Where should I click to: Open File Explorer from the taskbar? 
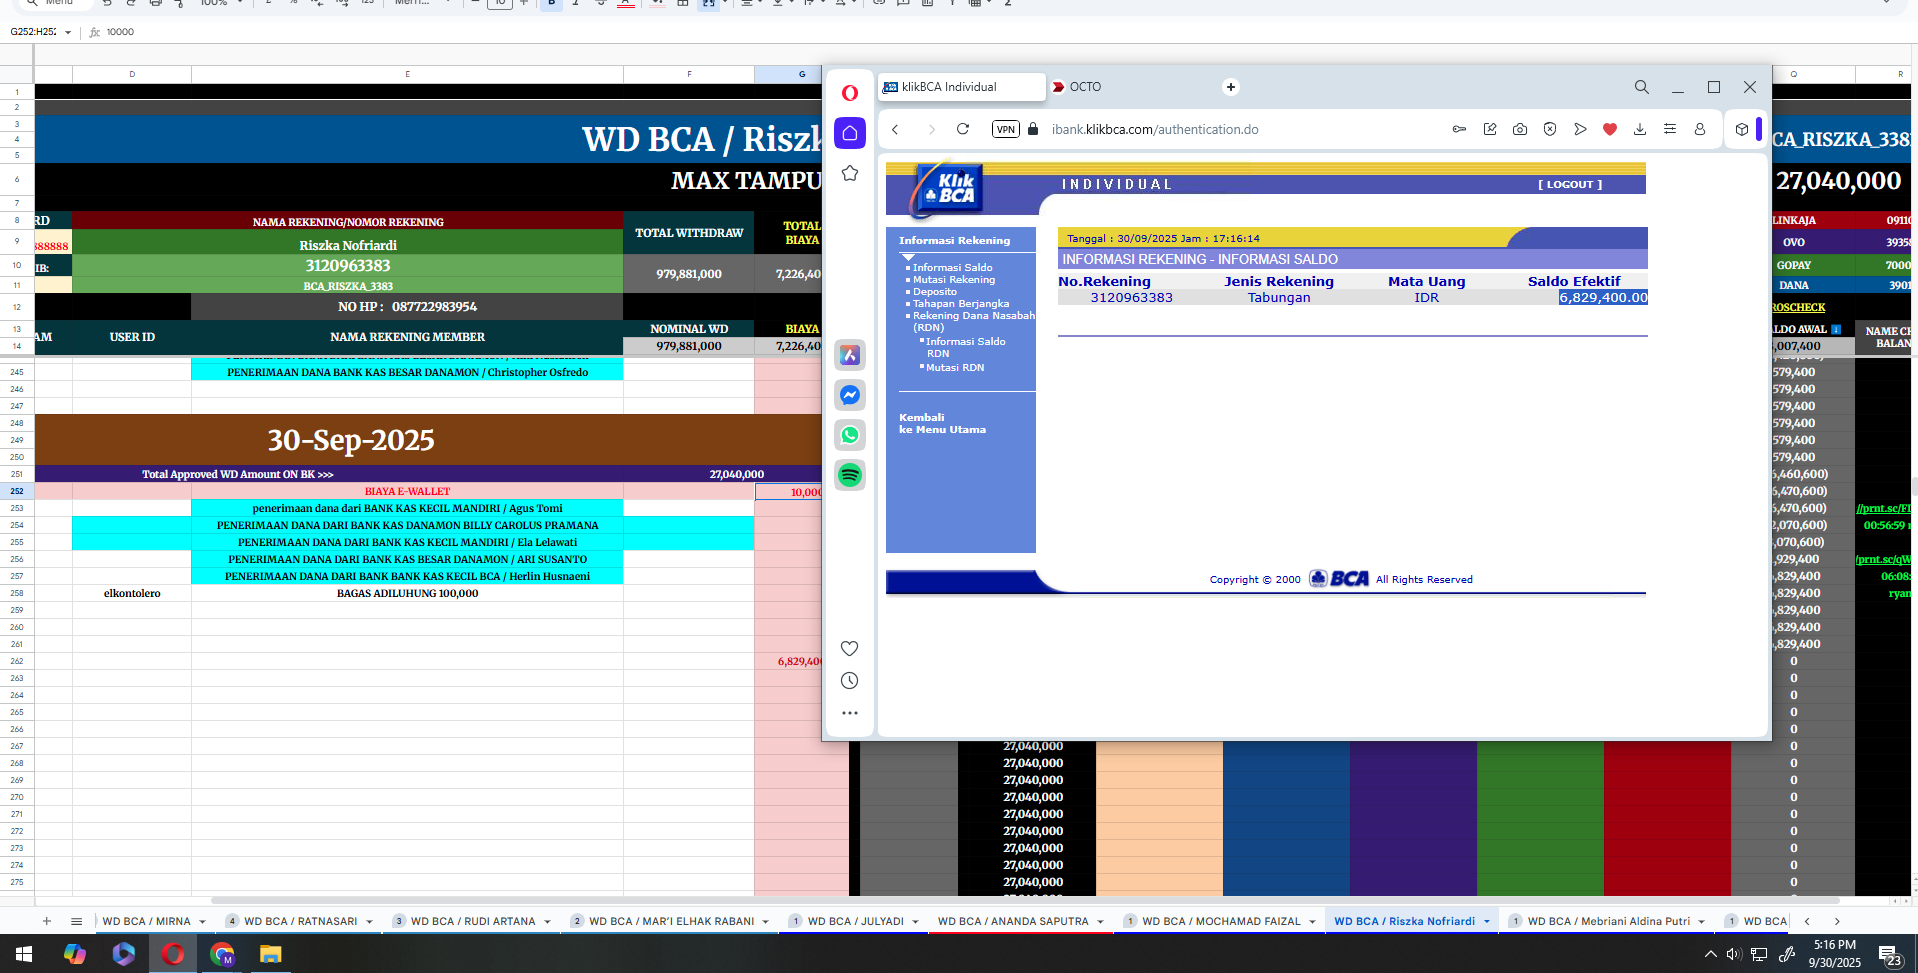(270, 954)
